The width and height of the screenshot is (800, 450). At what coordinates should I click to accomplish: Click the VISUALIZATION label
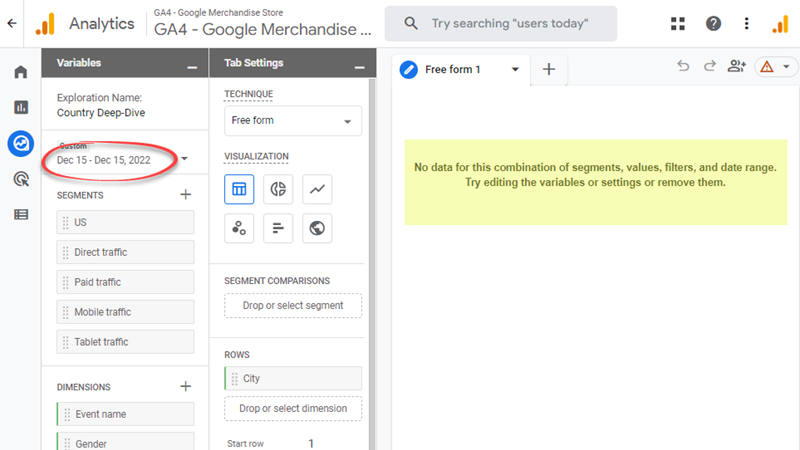(256, 156)
